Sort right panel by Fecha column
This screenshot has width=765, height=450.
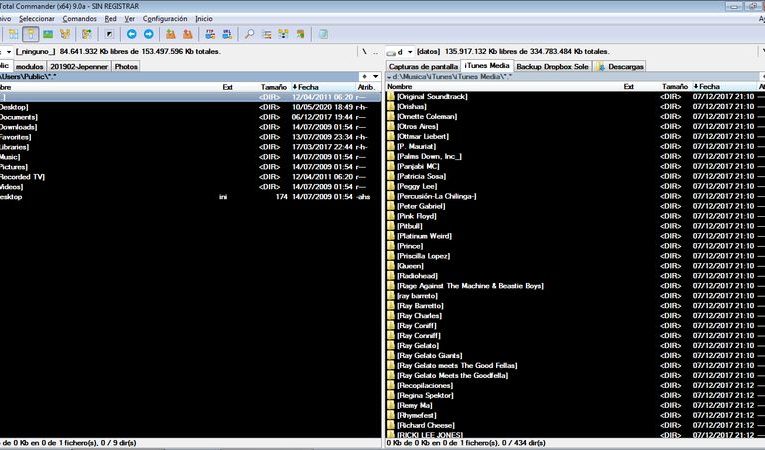(707, 86)
